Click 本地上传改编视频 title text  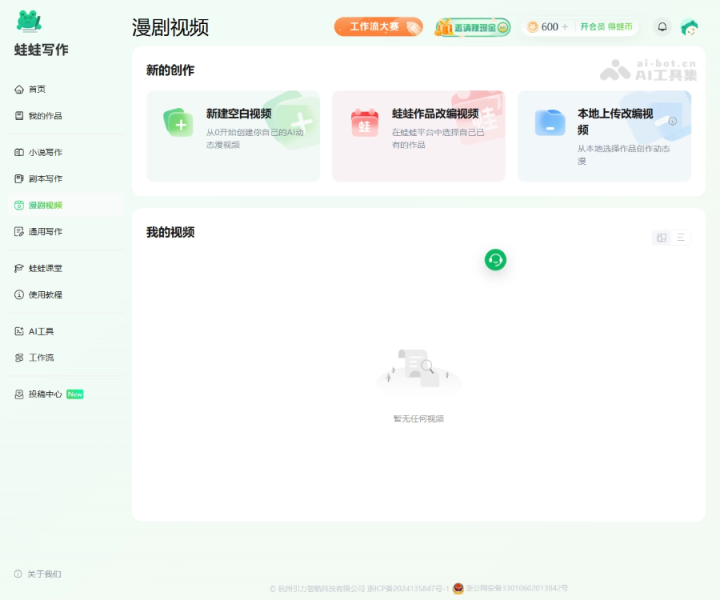[615, 122]
